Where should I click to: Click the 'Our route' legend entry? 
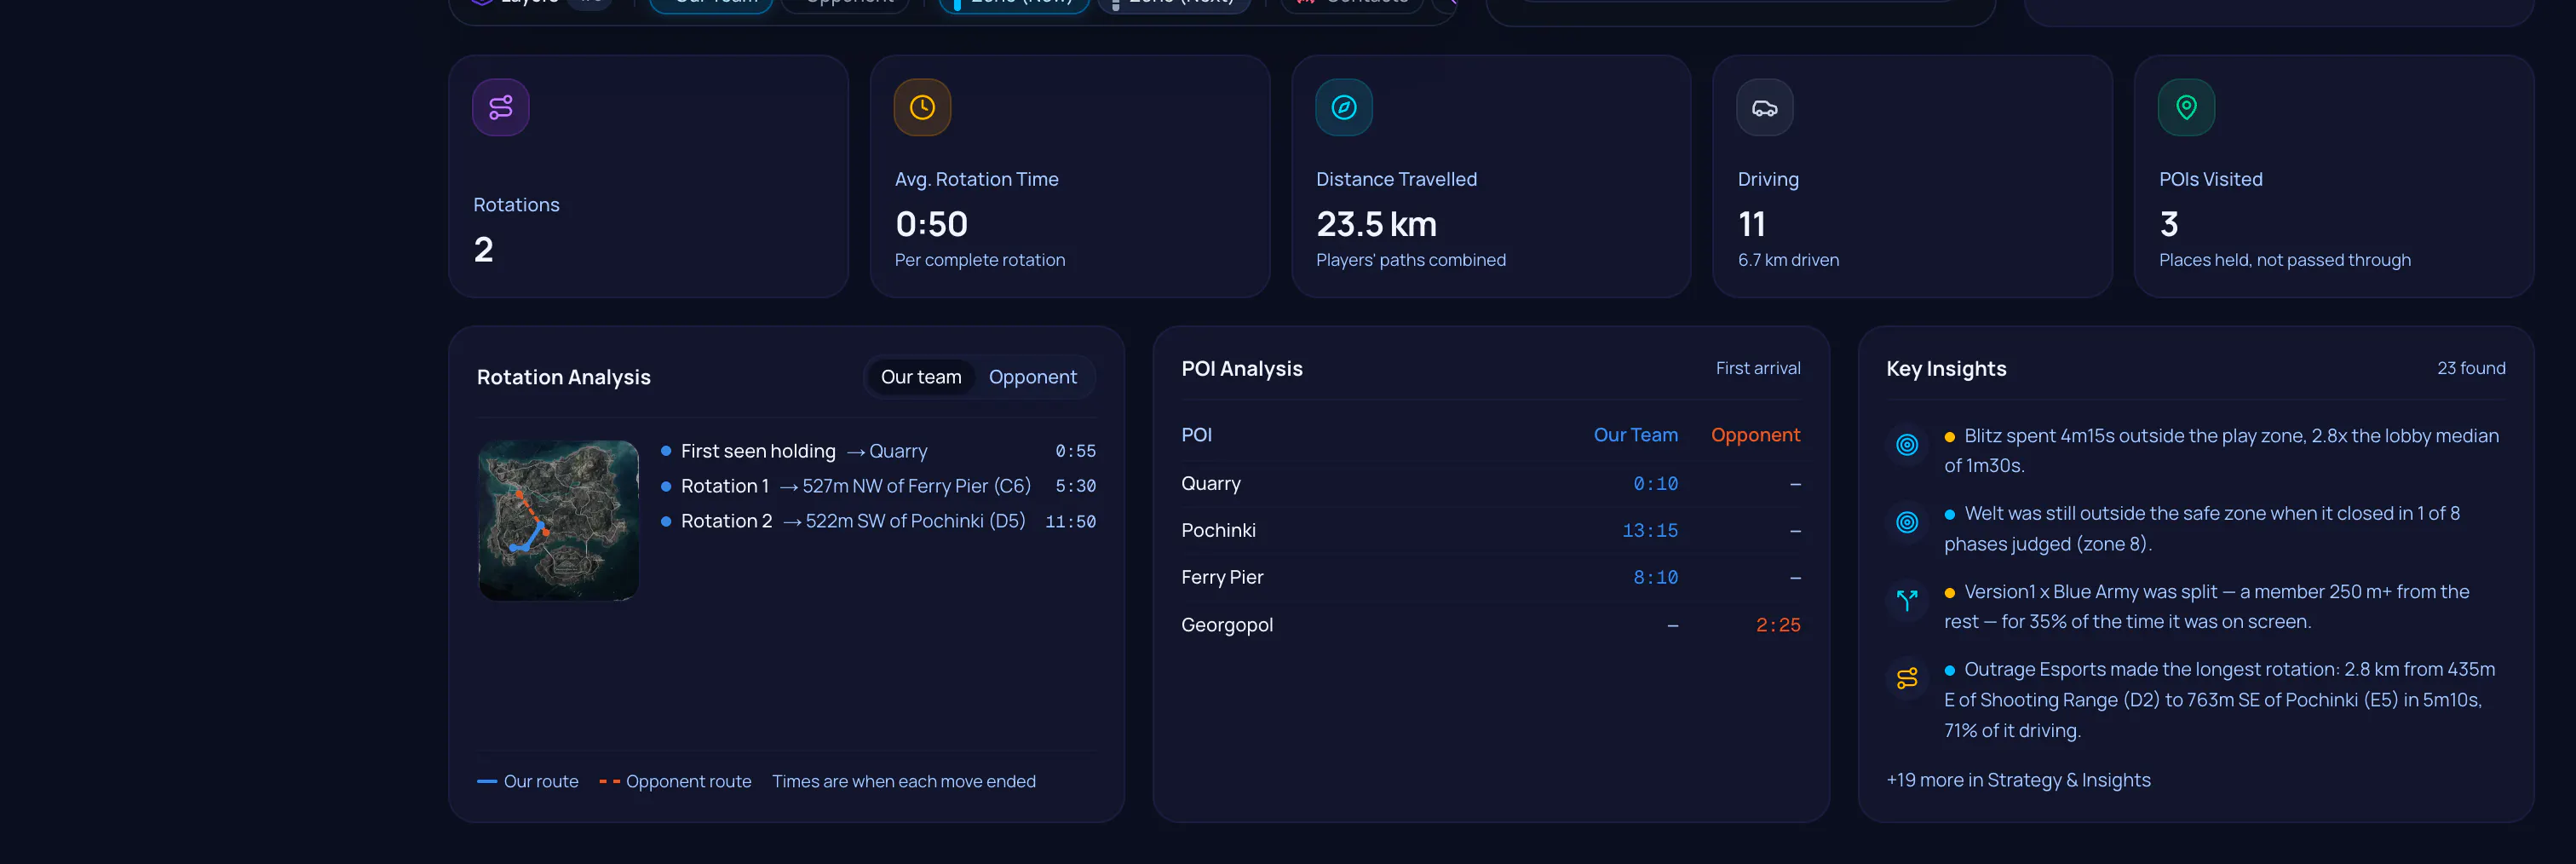(528, 781)
